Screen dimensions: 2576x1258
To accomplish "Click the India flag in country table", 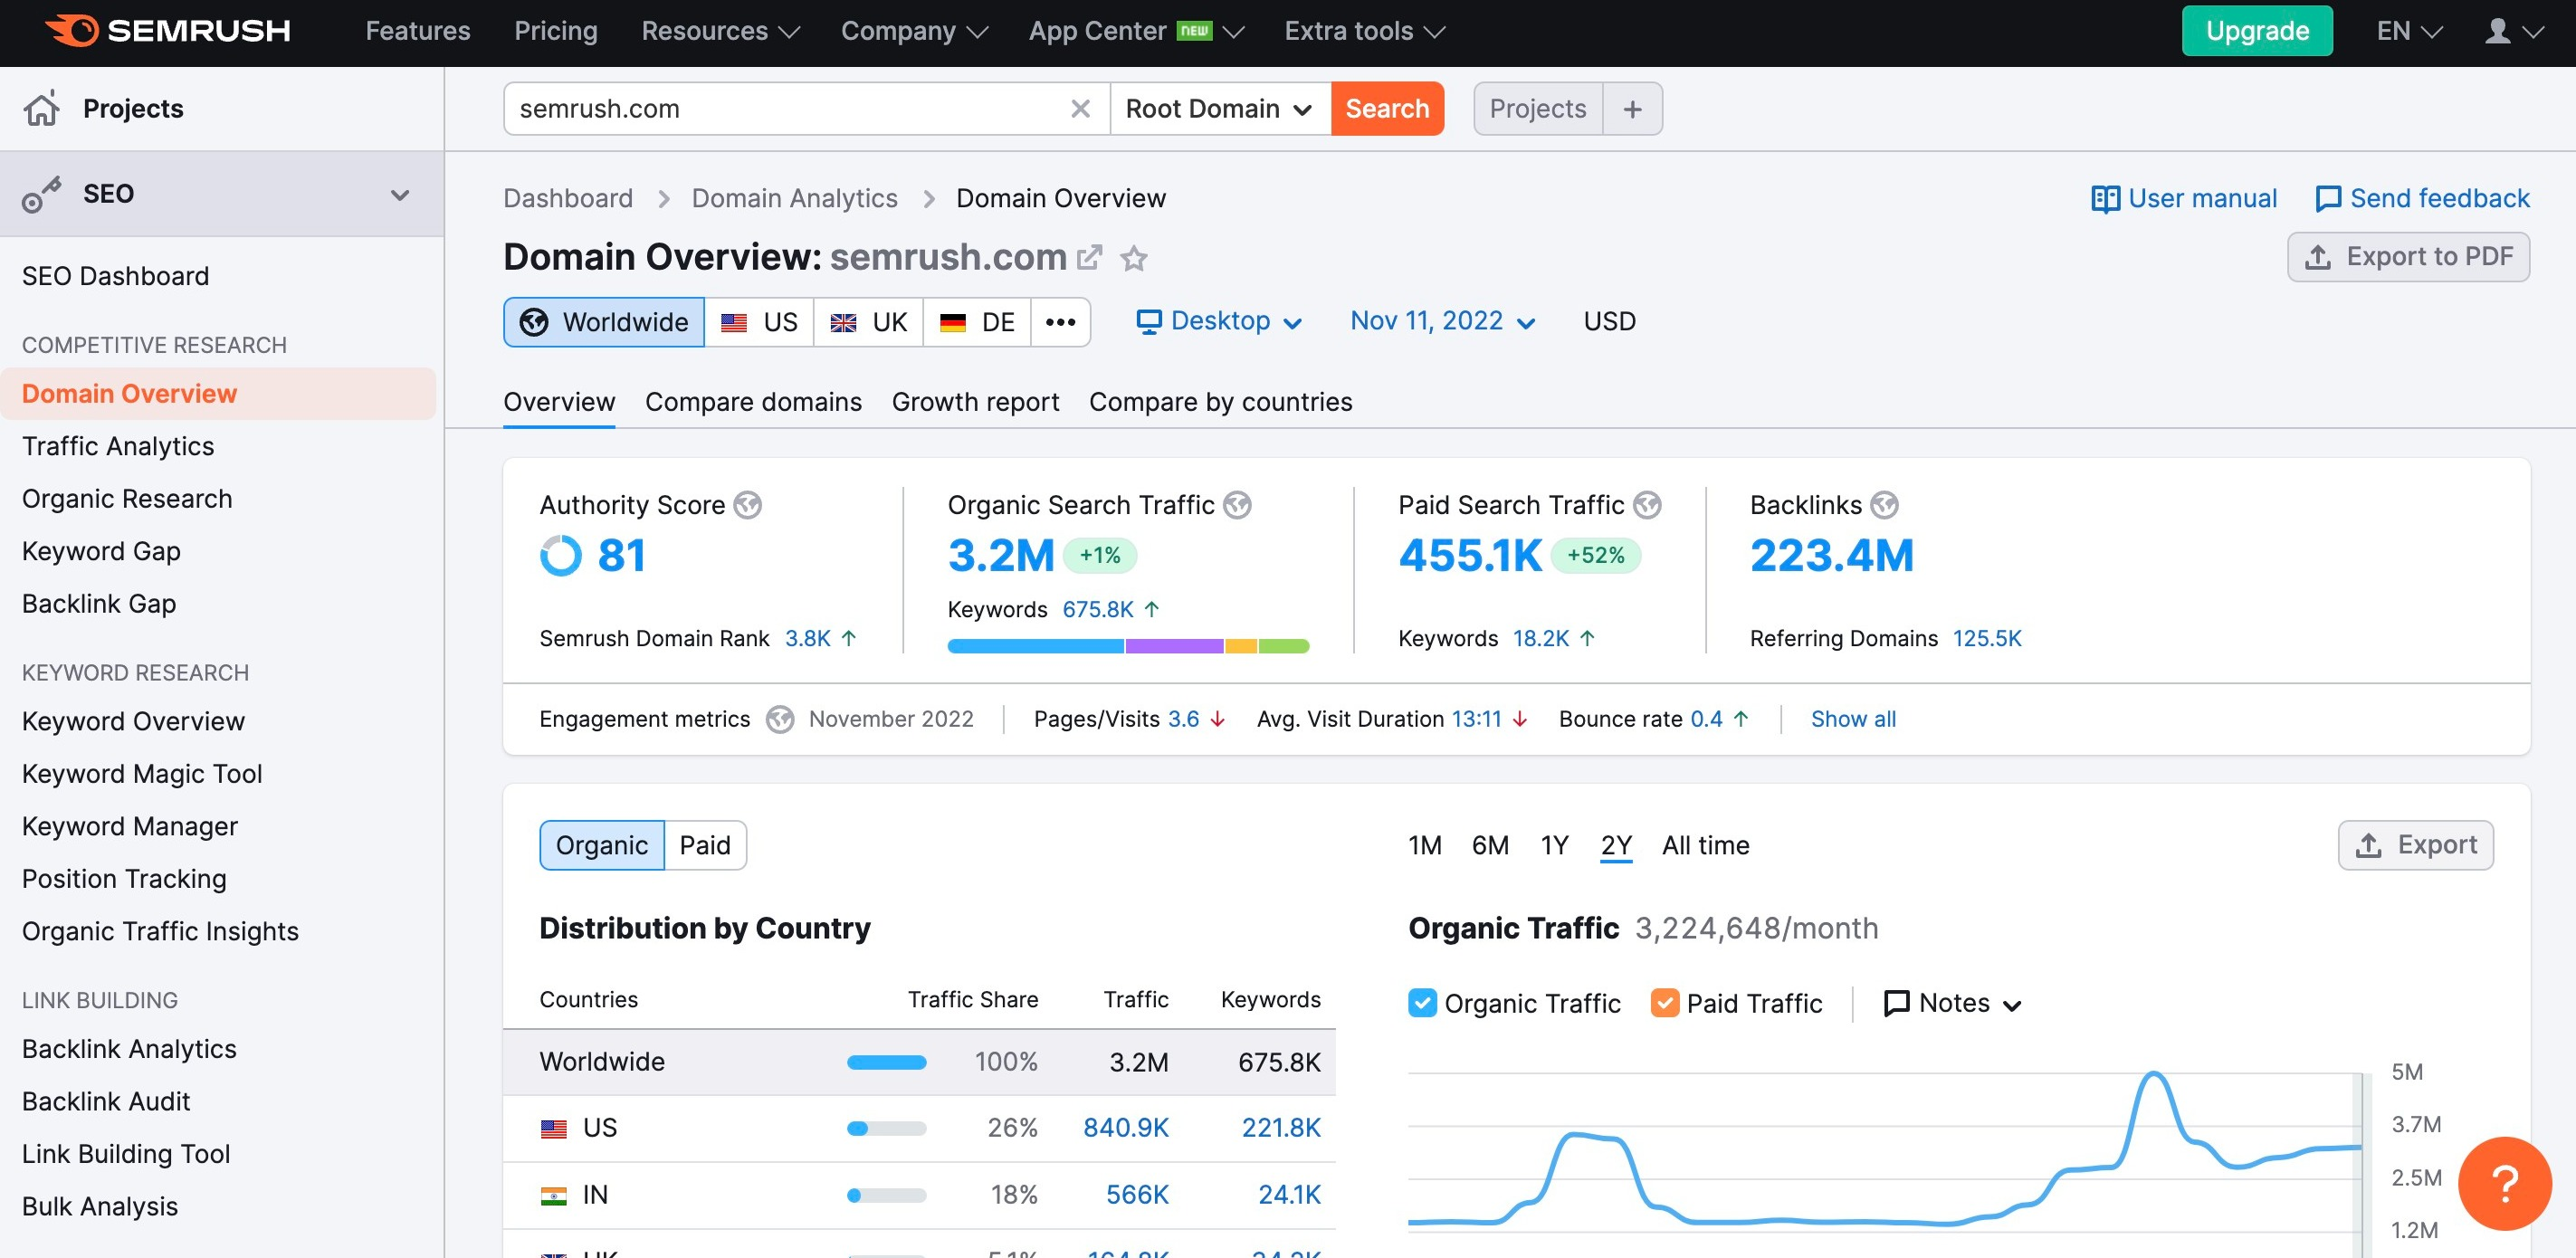I will [553, 1195].
